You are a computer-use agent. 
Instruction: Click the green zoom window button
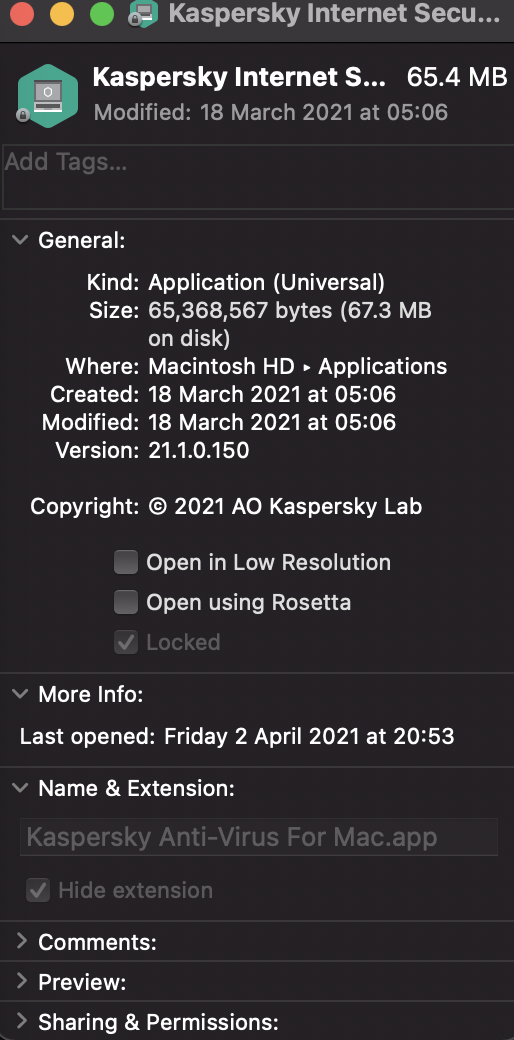click(102, 14)
